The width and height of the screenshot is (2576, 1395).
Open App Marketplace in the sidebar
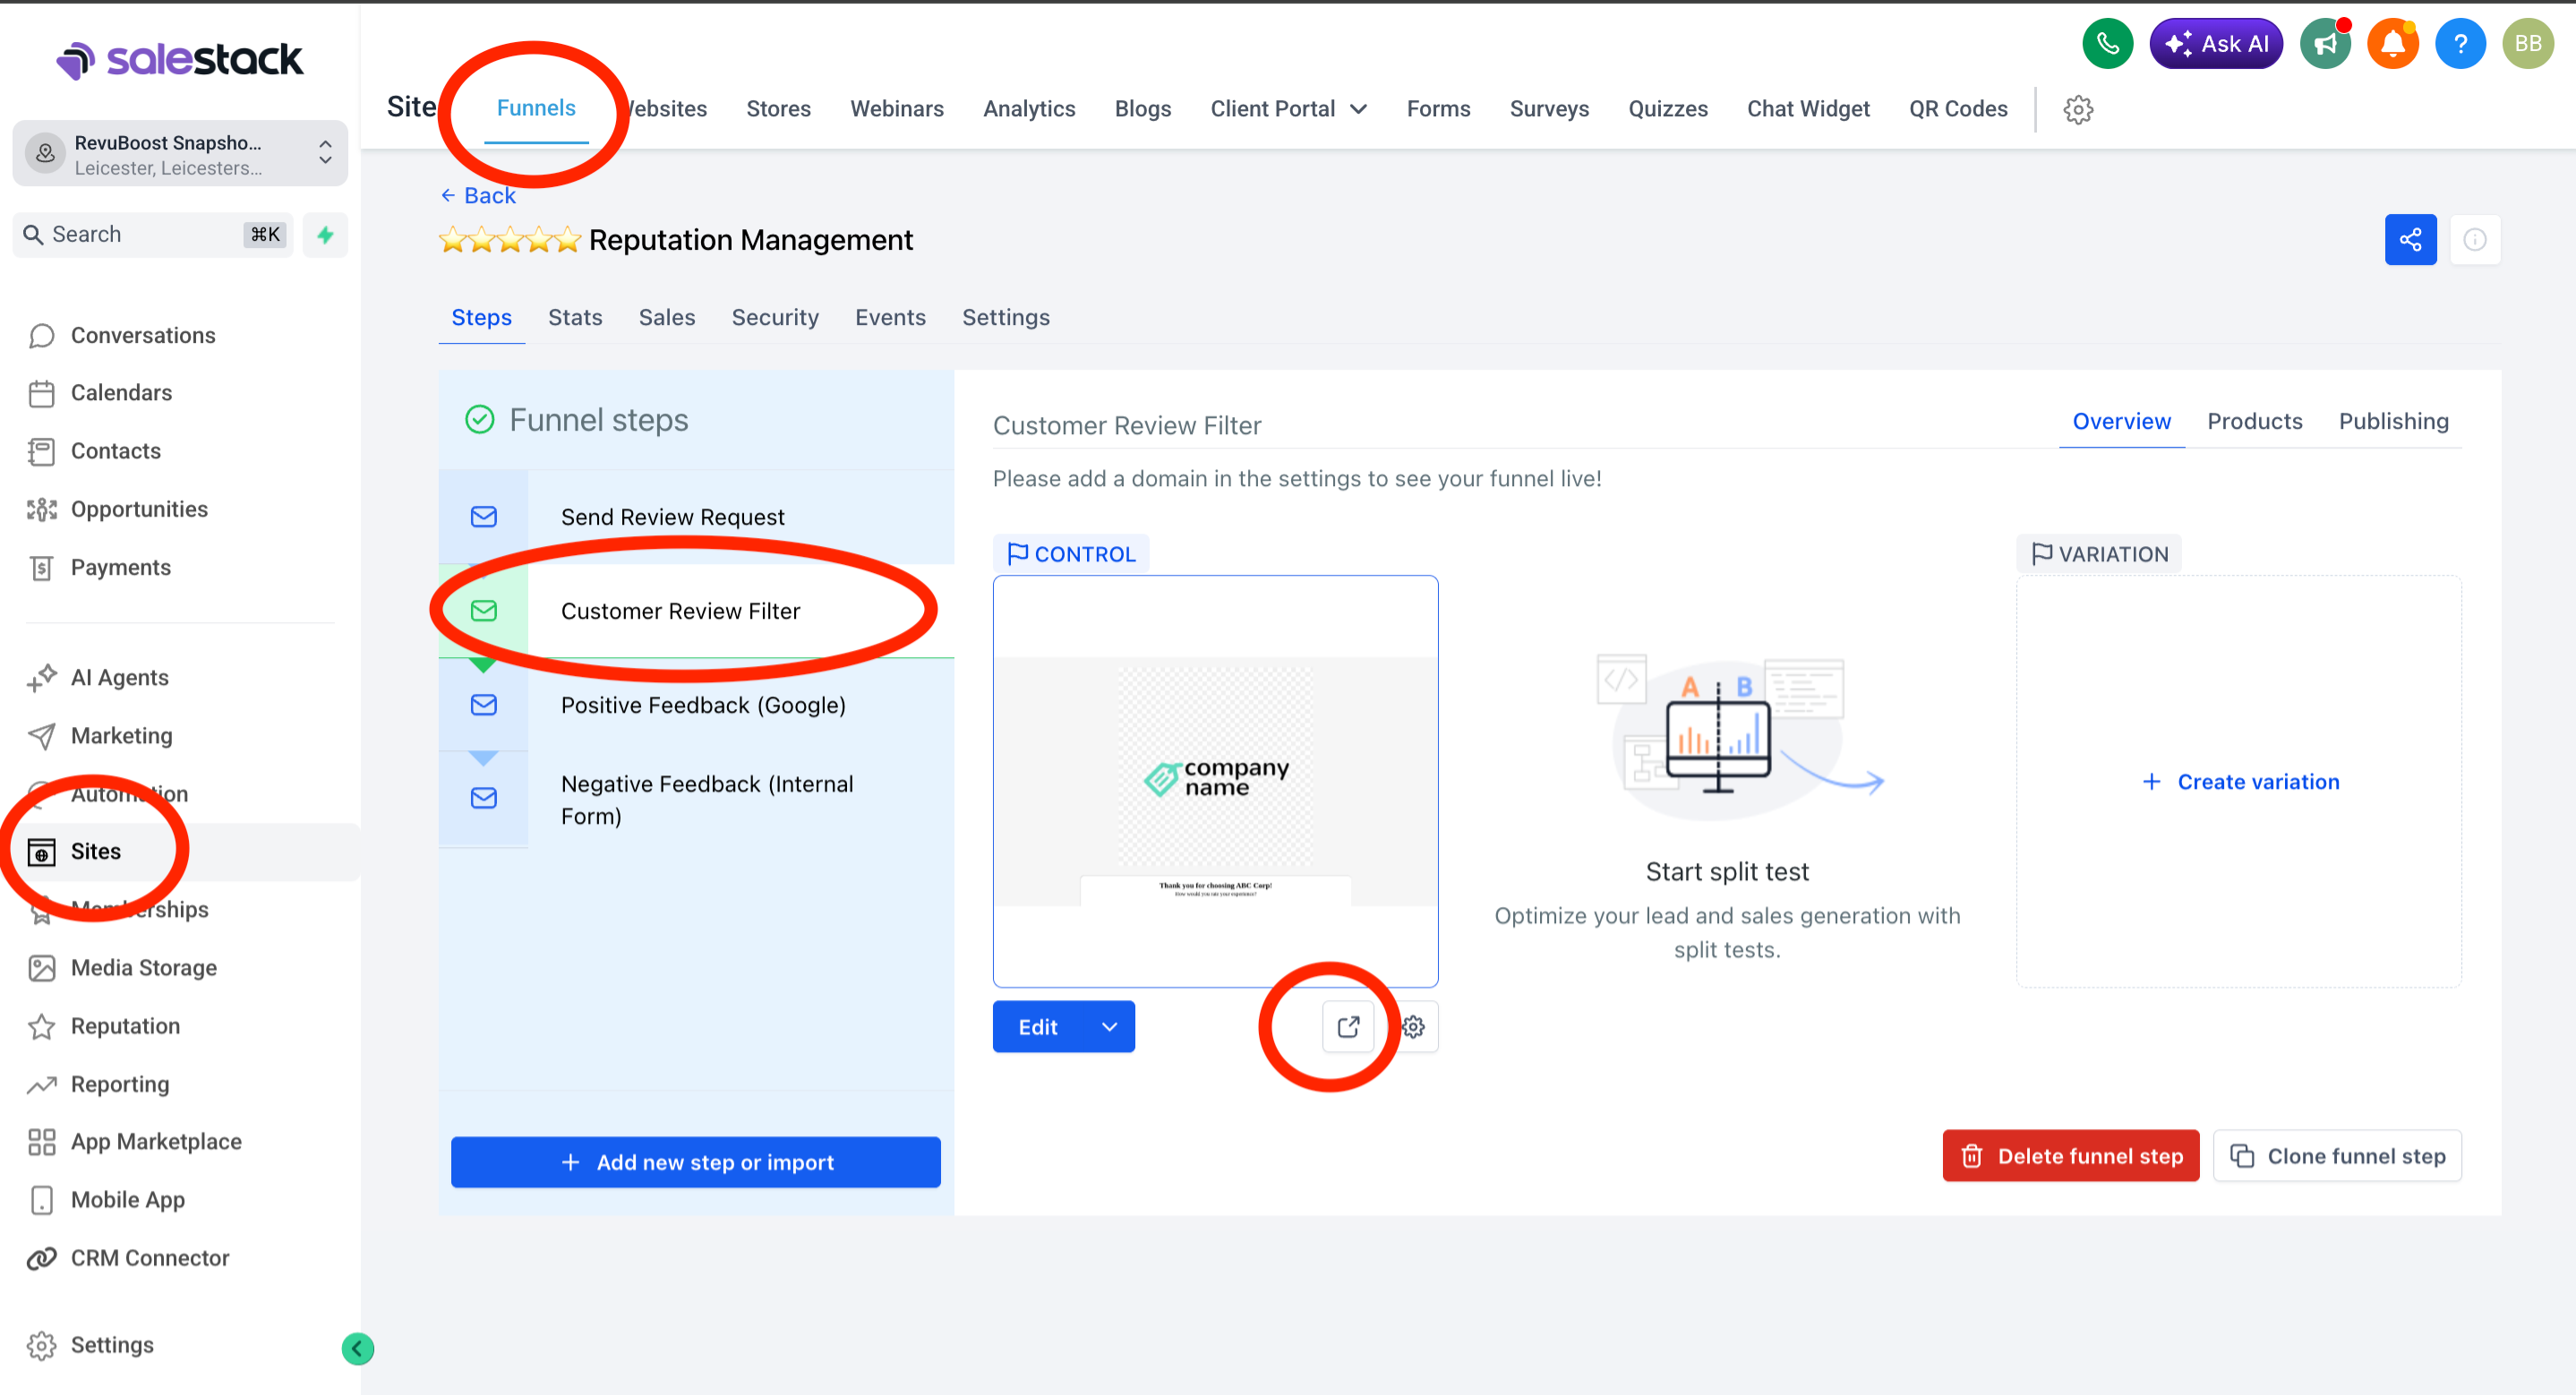(156, 1142)
